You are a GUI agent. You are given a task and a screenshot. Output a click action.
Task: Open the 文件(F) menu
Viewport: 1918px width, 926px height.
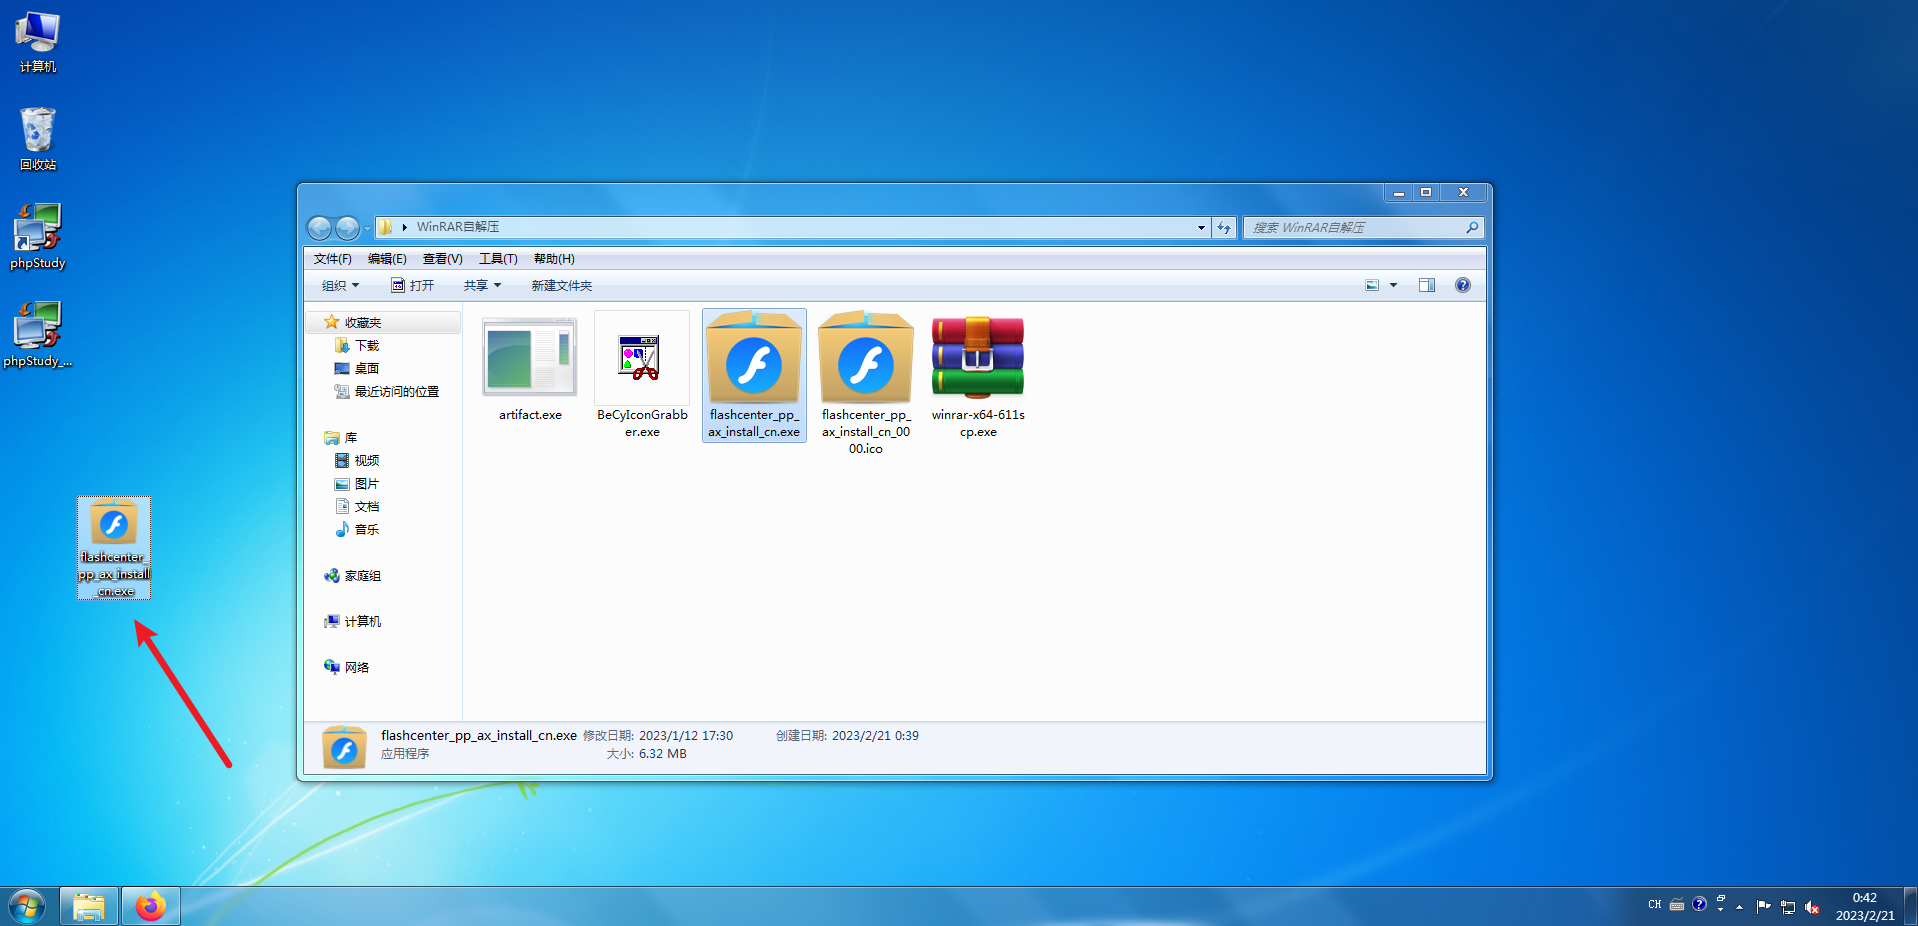332,259
